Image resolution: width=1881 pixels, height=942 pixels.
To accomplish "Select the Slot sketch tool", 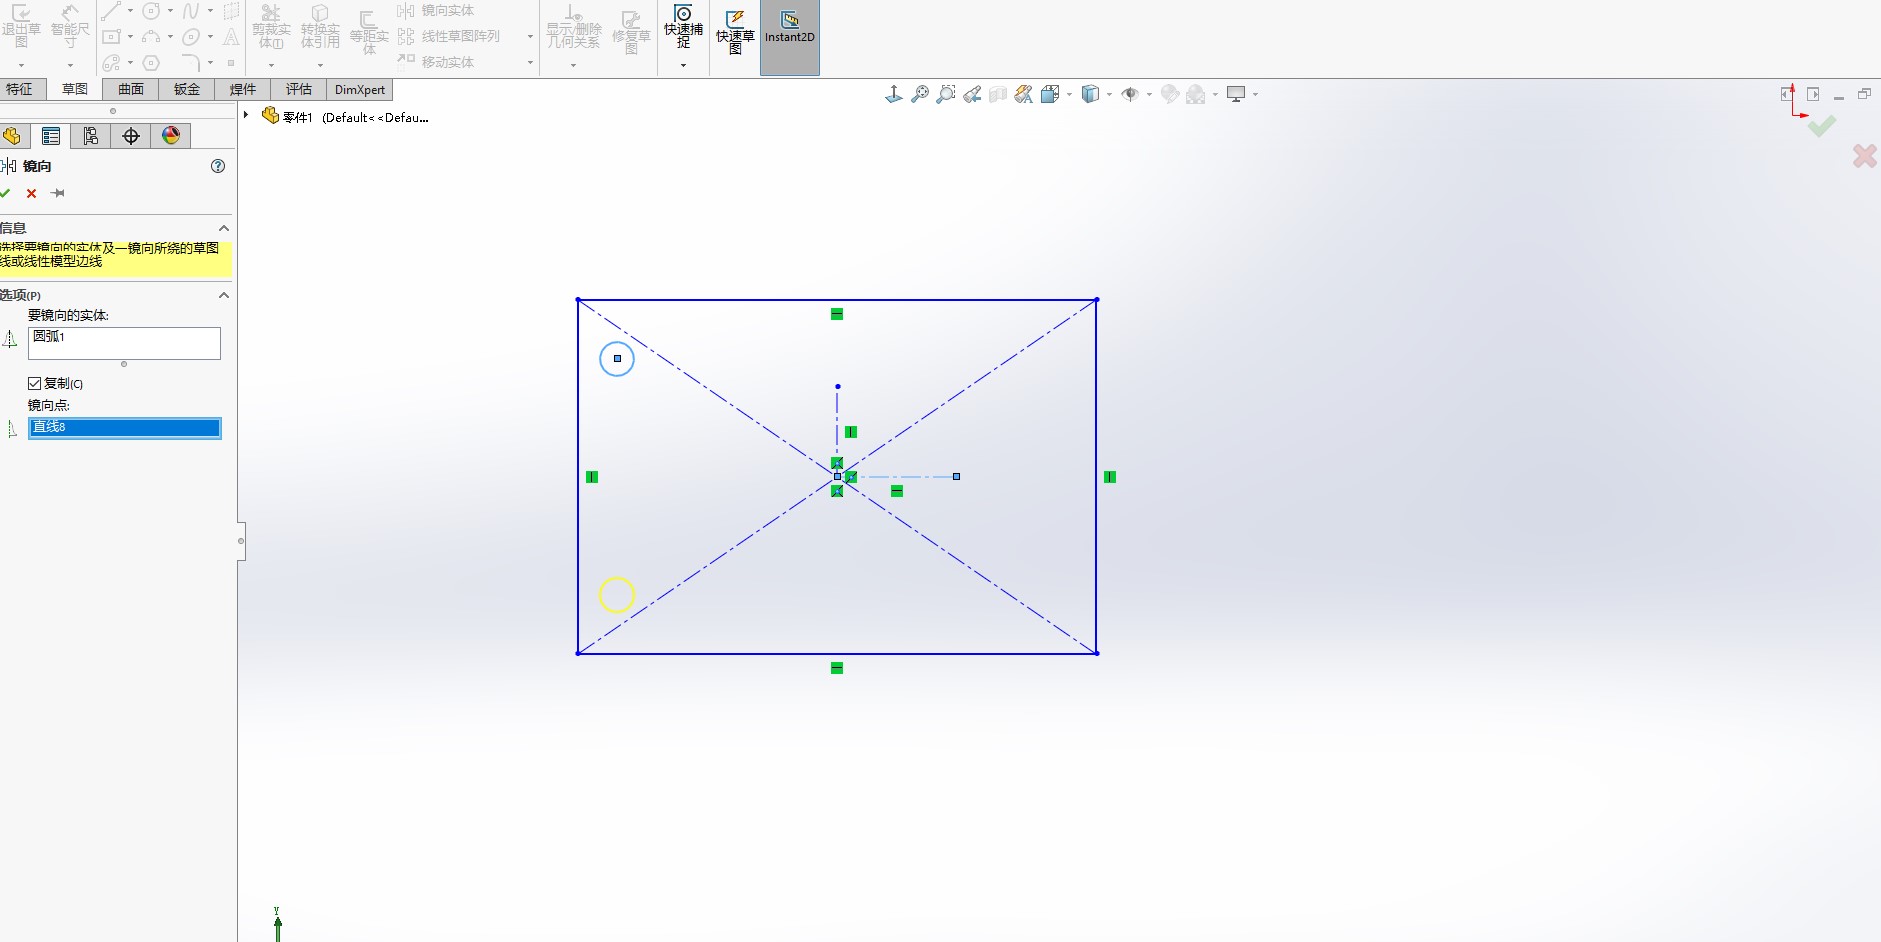I will click(x=111, y=63).
